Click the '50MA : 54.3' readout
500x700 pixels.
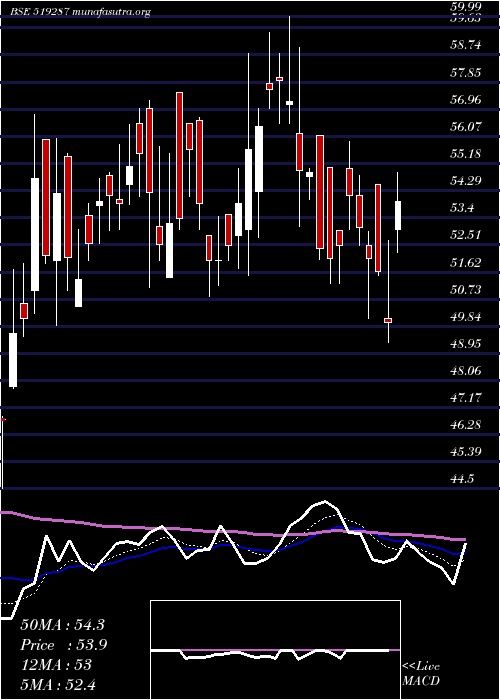[x=62, y=625]
